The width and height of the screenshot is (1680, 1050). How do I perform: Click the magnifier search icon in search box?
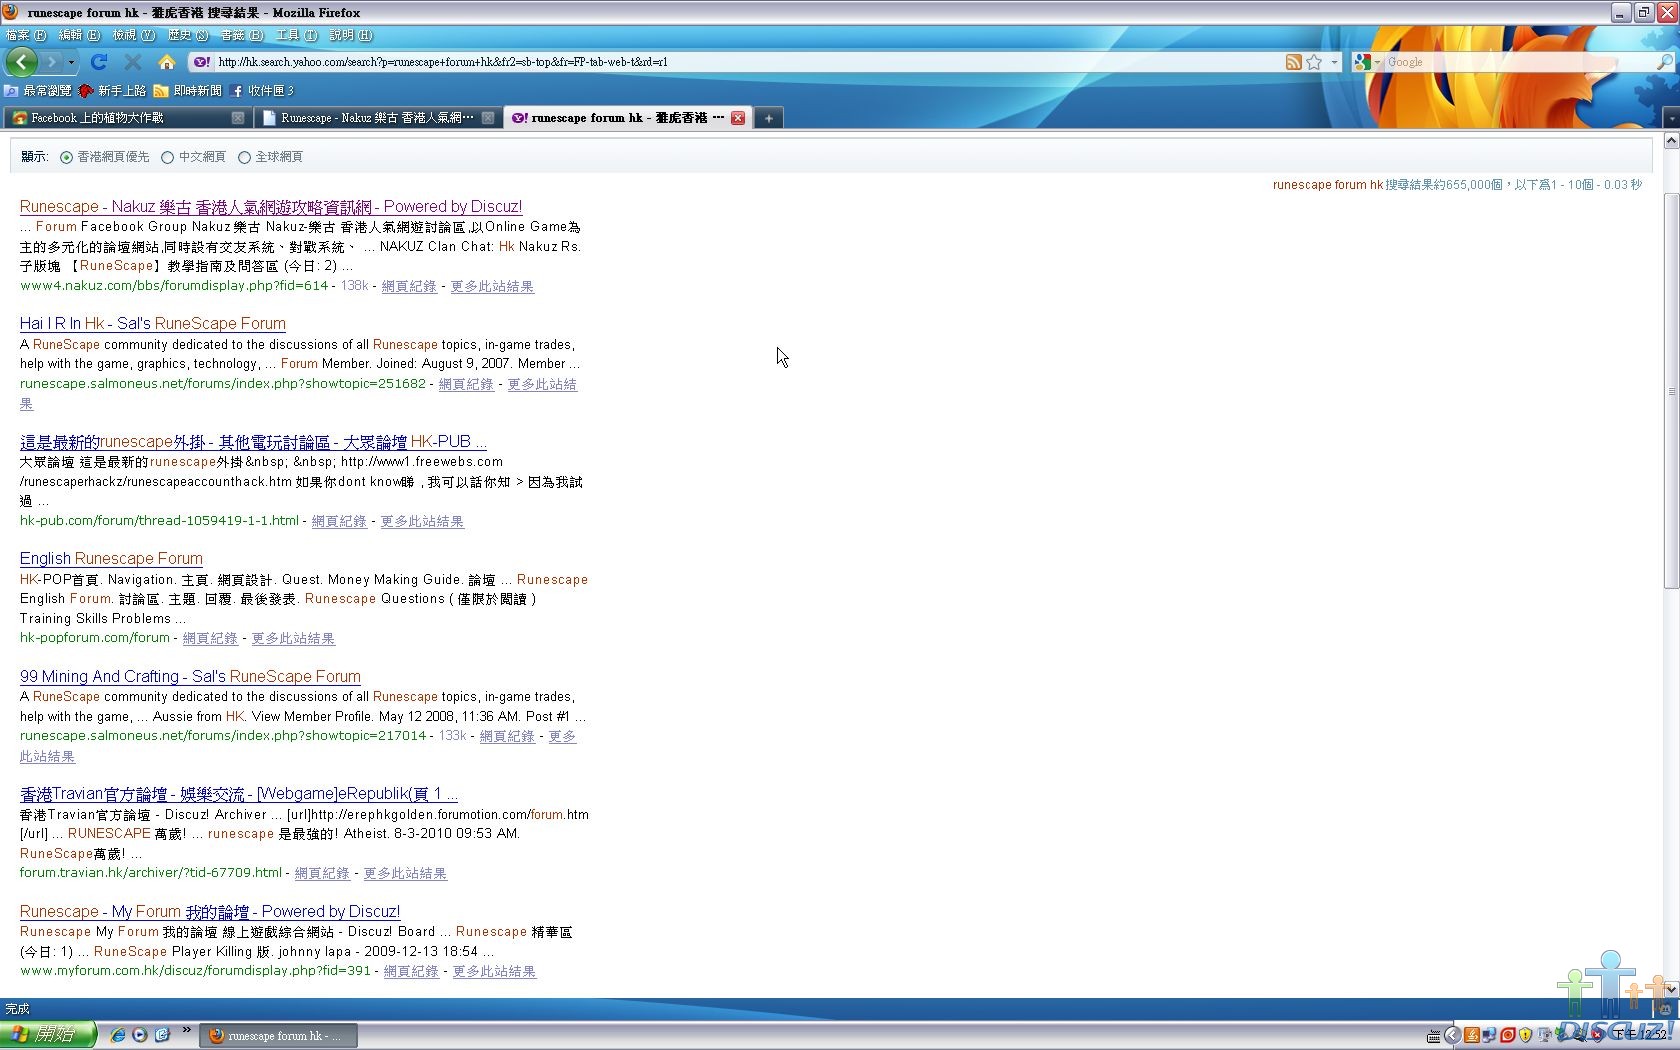coord(1664,62)
